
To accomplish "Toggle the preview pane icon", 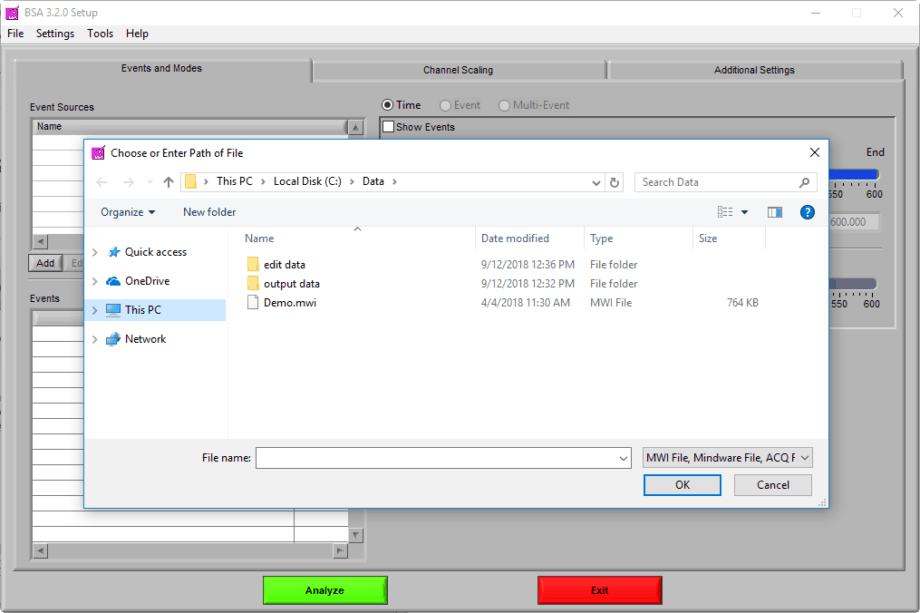I will (x=774, y=211).
